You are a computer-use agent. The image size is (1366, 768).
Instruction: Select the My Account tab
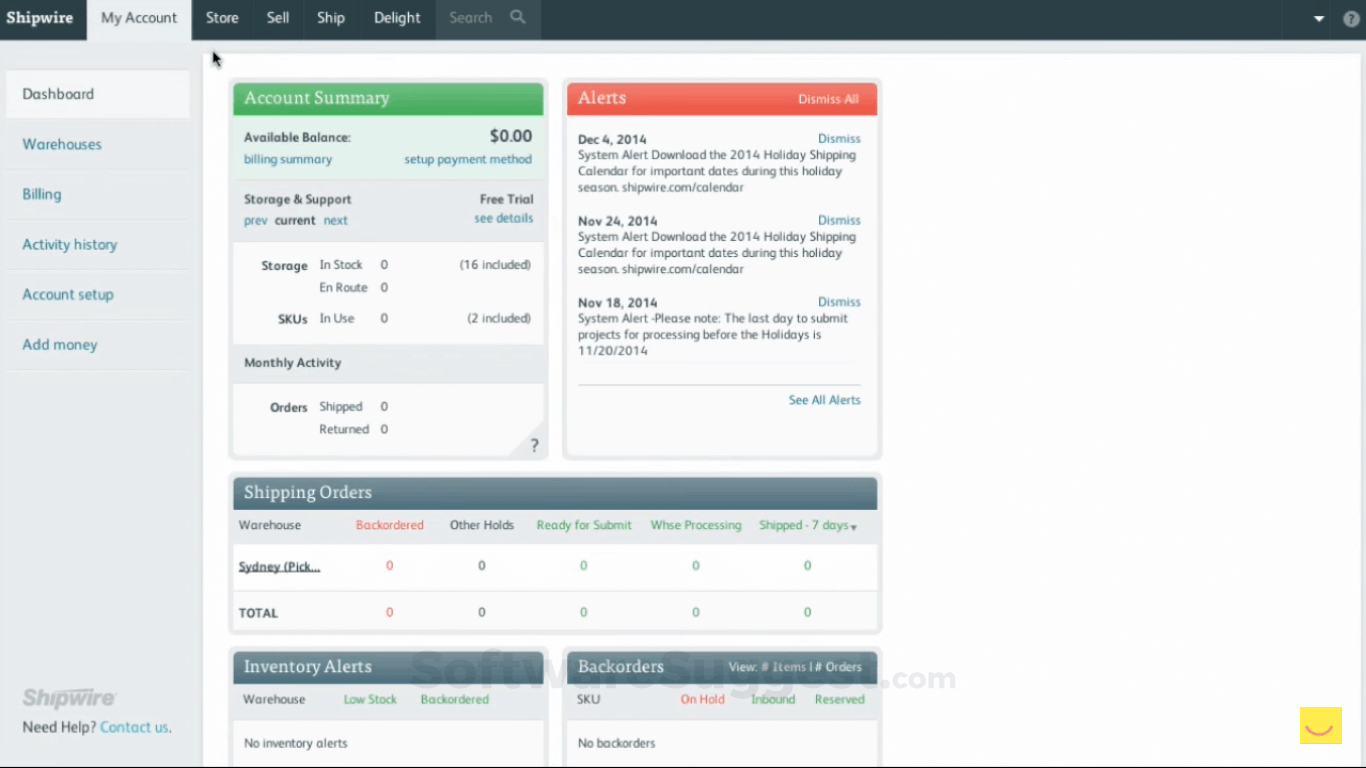(x=138, y=17)
